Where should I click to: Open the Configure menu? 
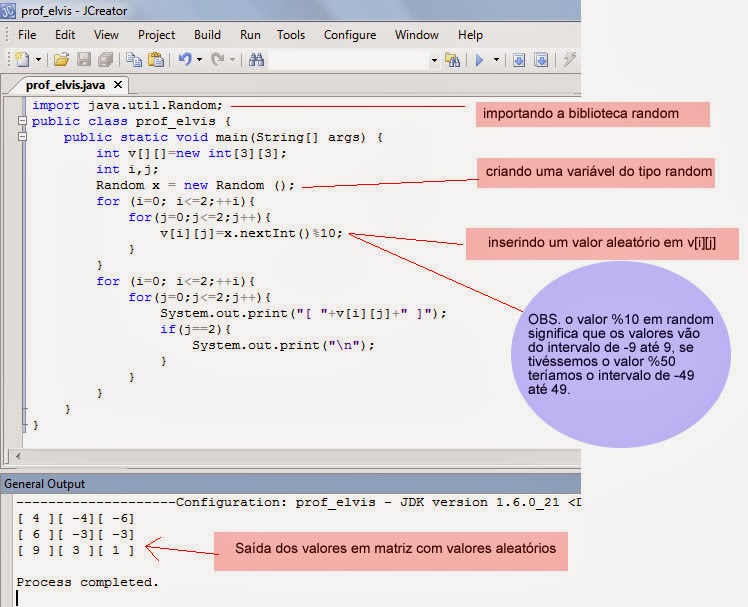click(350, 35)
